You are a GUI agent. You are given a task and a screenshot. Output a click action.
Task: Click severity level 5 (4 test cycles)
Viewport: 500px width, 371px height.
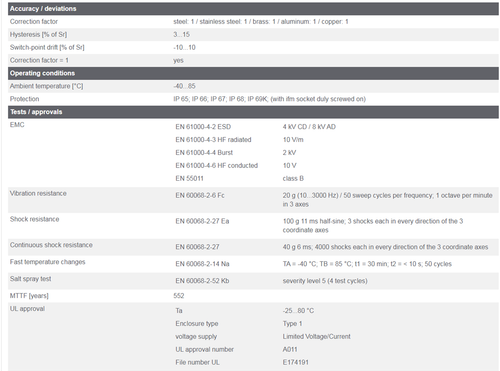click(325, 281)
